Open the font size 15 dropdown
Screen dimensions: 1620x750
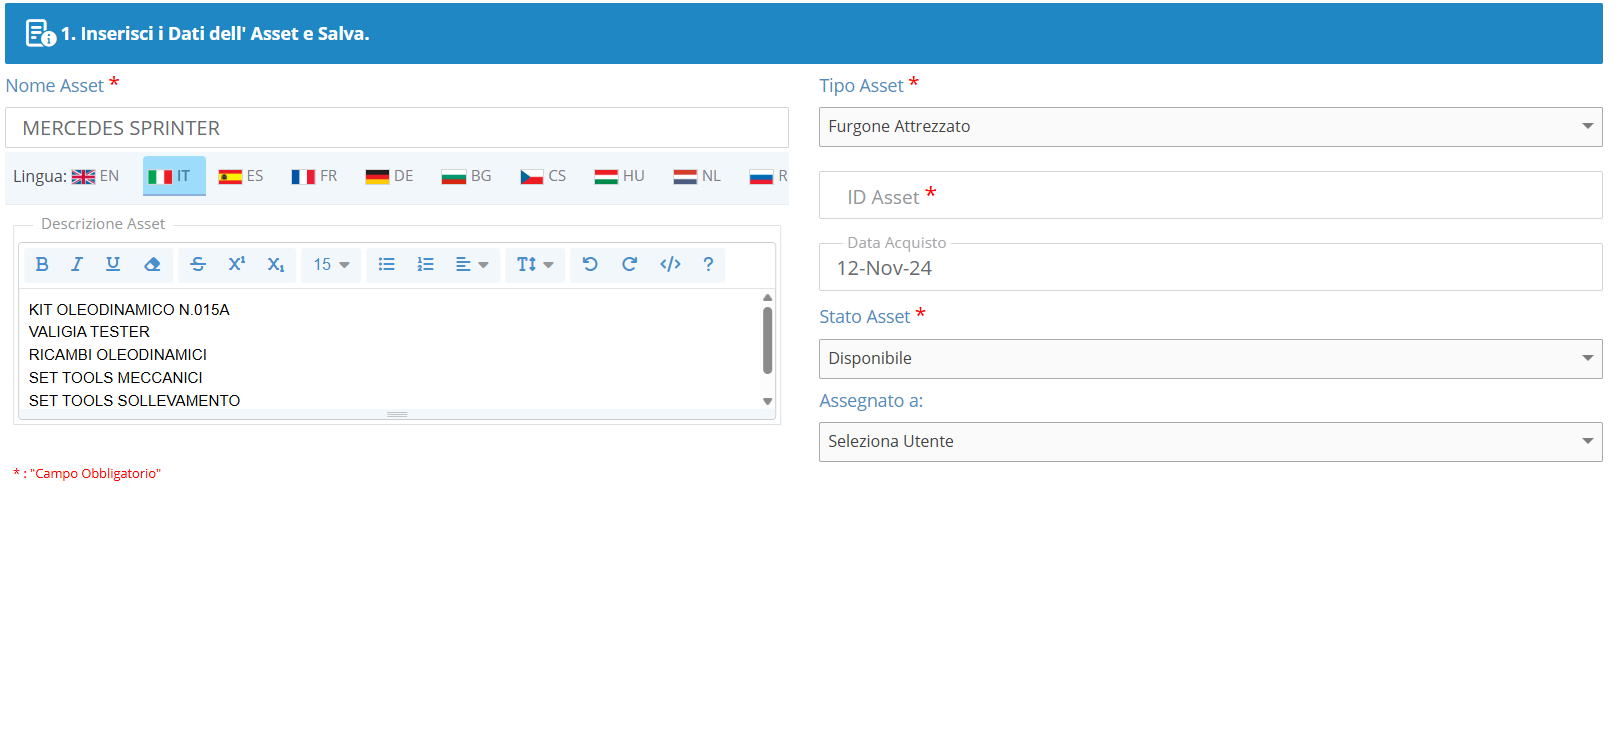pyautogui.click(x=331, y=264)
